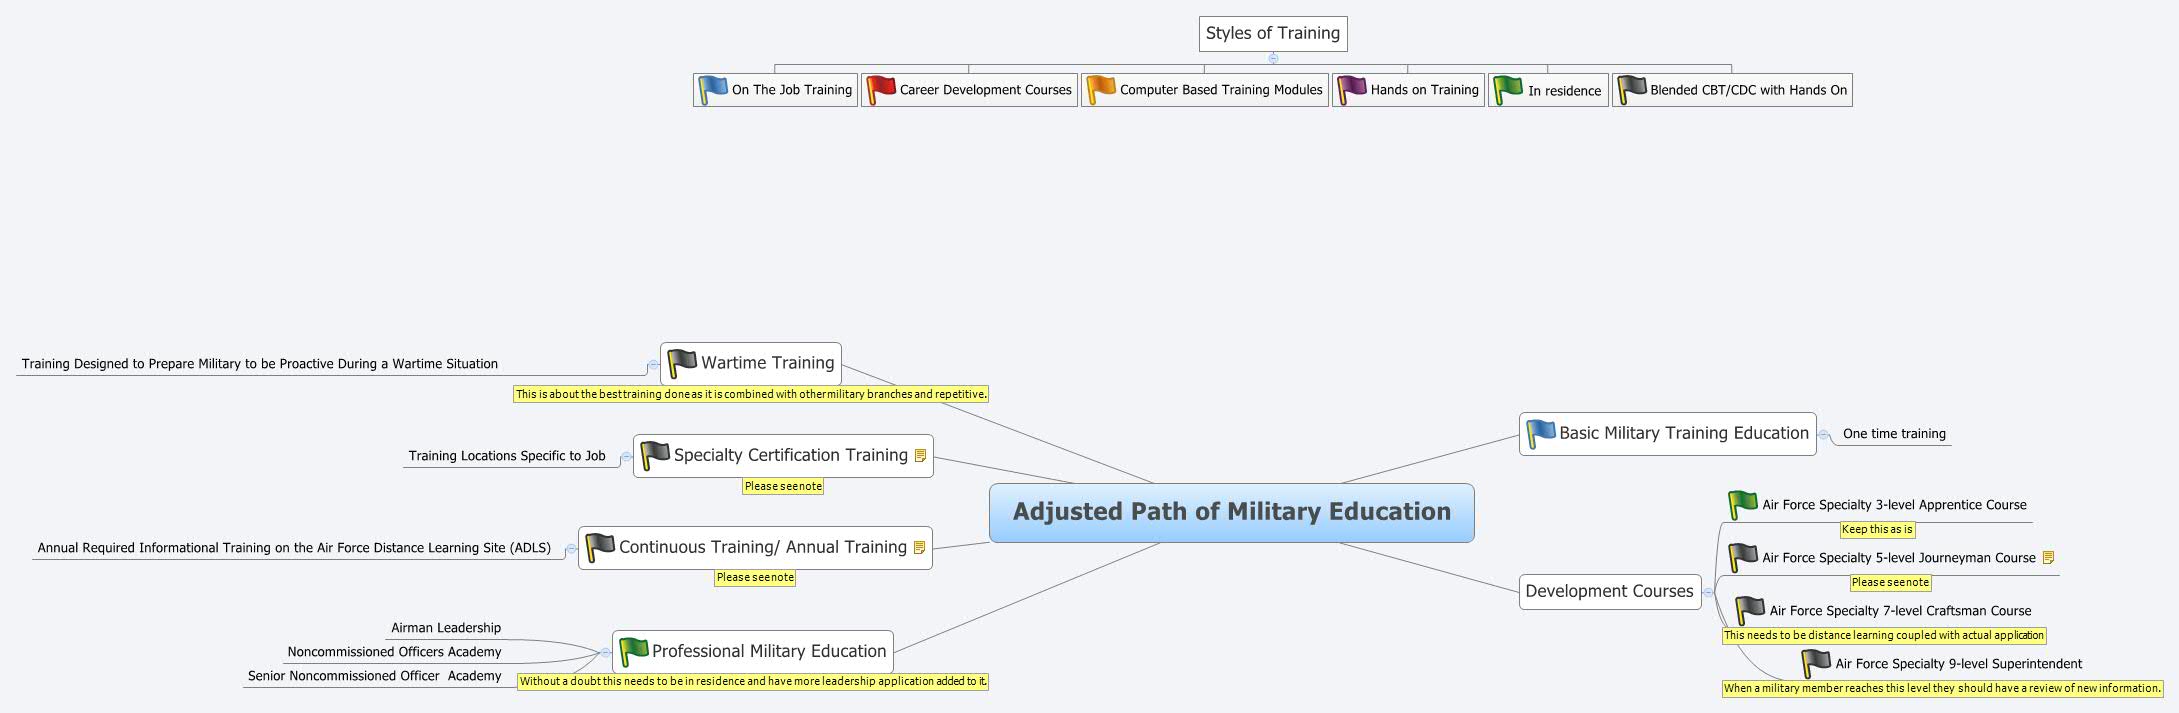Viewport: 2179px width, 713px height.
Task: Select Air Force Specialty 5-level Journeyman Course text
Action: pos(1898,558)
